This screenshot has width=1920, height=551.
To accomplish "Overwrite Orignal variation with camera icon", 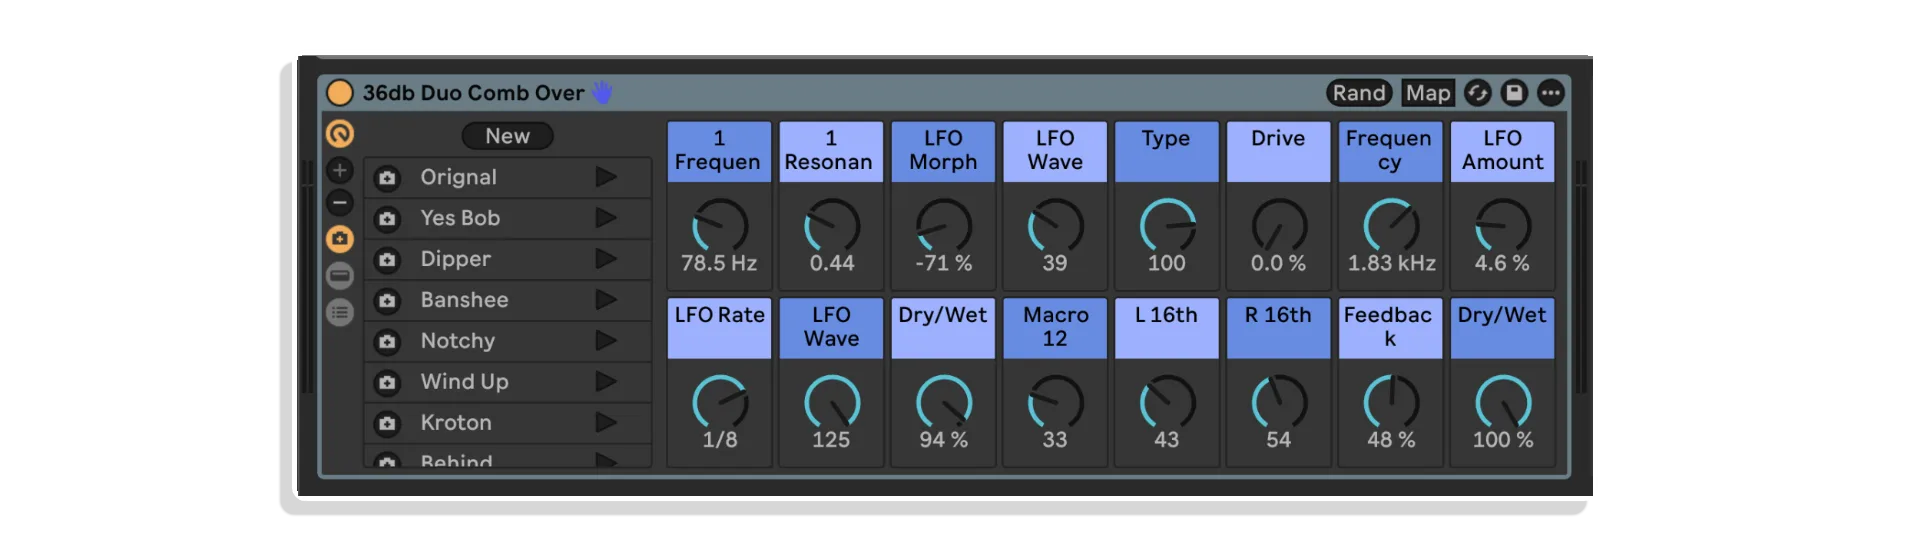I will tap(387, 178).
